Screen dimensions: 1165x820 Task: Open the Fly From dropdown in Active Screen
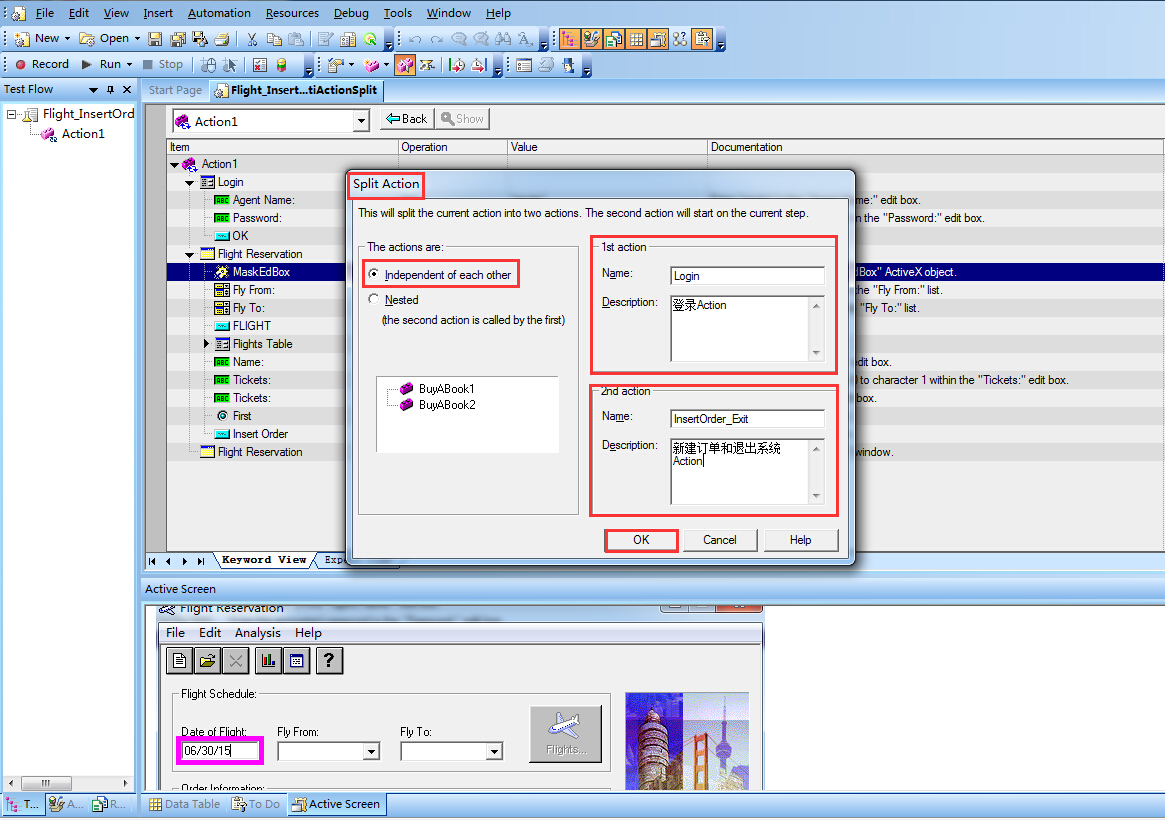371,752
